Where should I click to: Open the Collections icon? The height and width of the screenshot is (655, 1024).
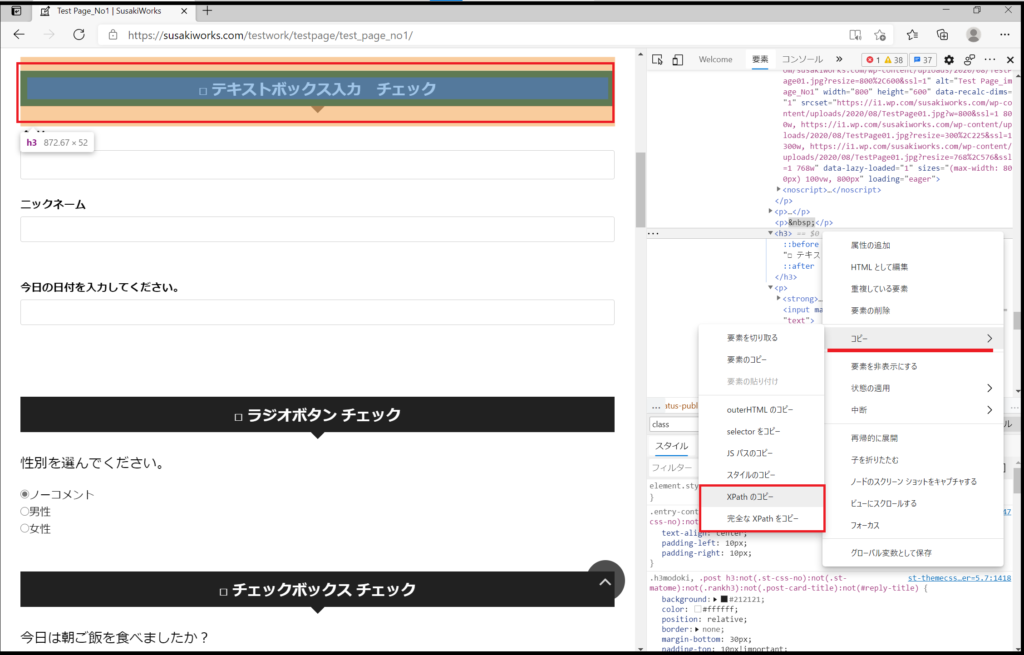click(942, 35)
